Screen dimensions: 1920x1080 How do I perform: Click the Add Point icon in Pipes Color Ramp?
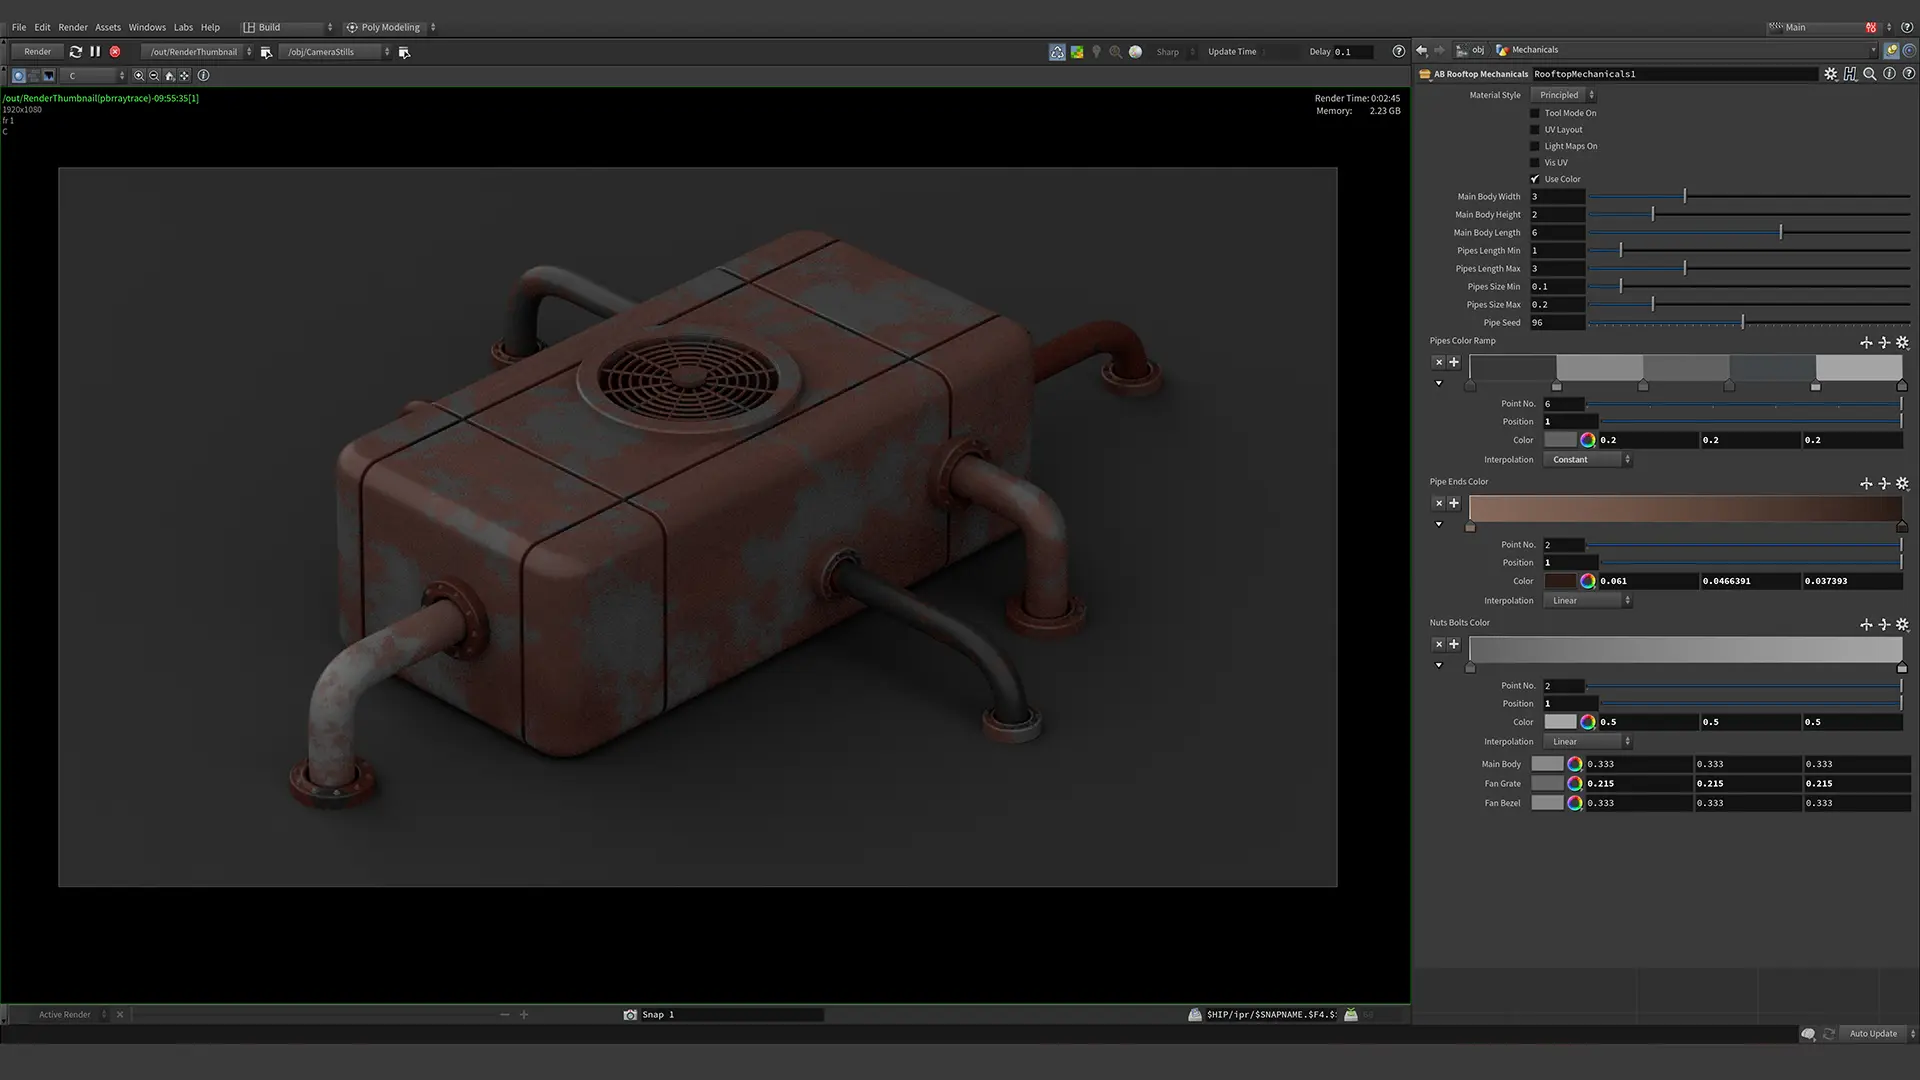pos(1455,363)
